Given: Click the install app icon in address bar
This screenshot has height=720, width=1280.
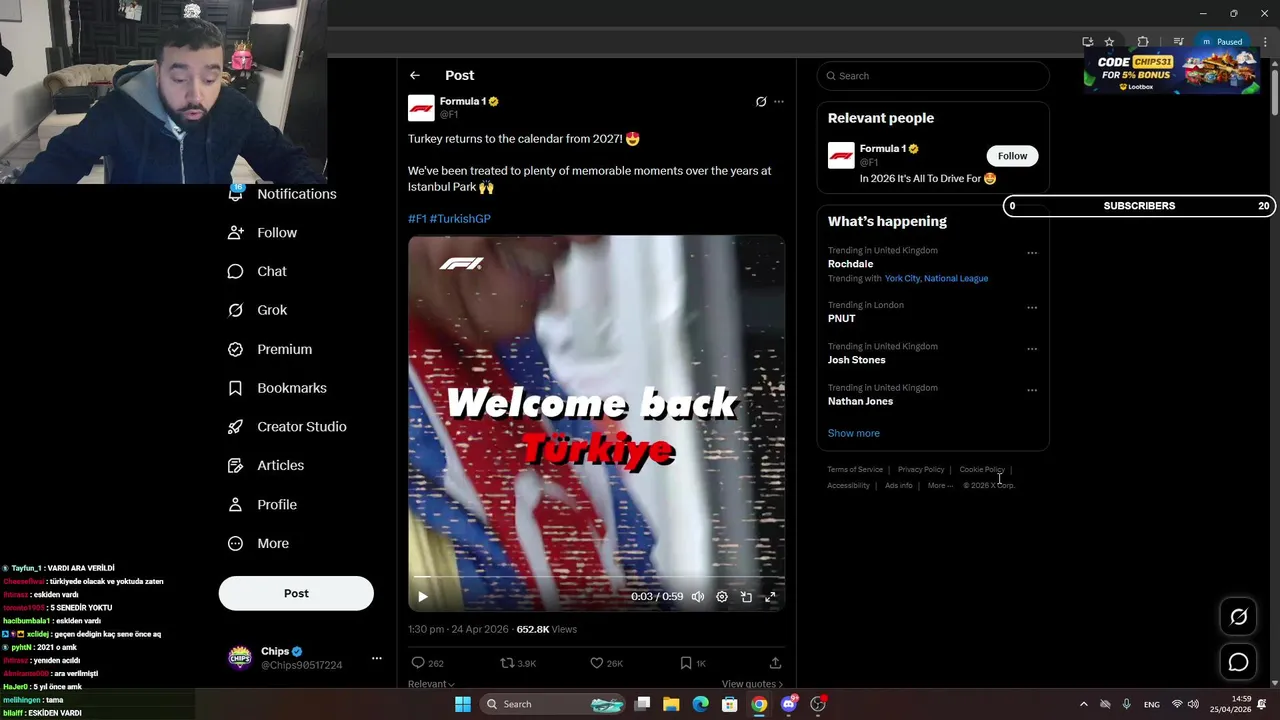Looking at the screenshot, I should tap(1088, 42).
